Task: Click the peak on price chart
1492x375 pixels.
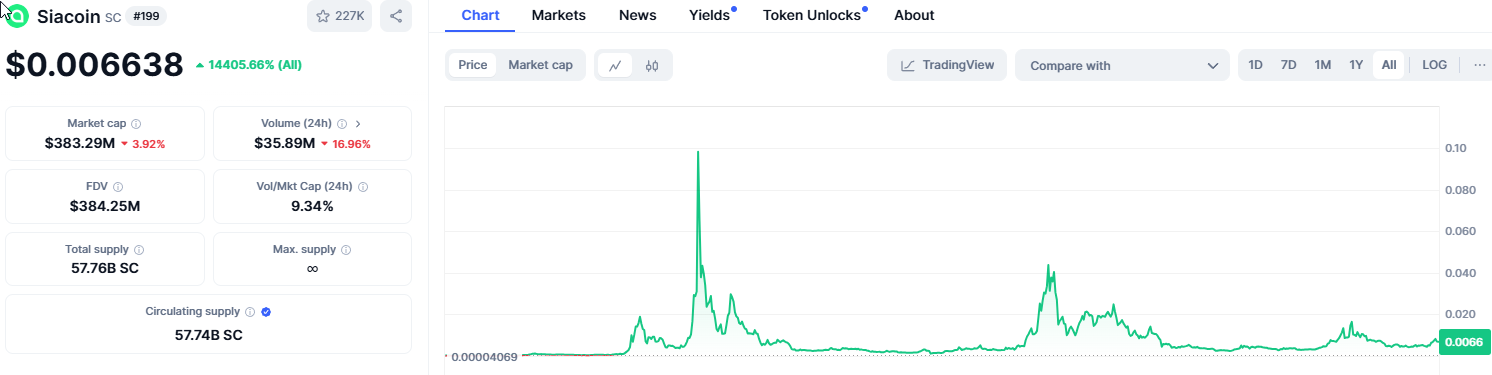Action: pos(697,152)
